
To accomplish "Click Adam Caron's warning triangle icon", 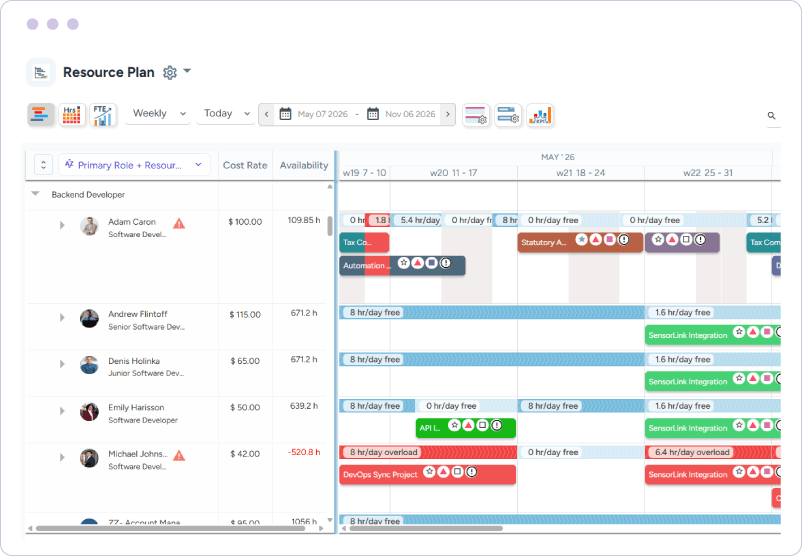I will [179, 224].
